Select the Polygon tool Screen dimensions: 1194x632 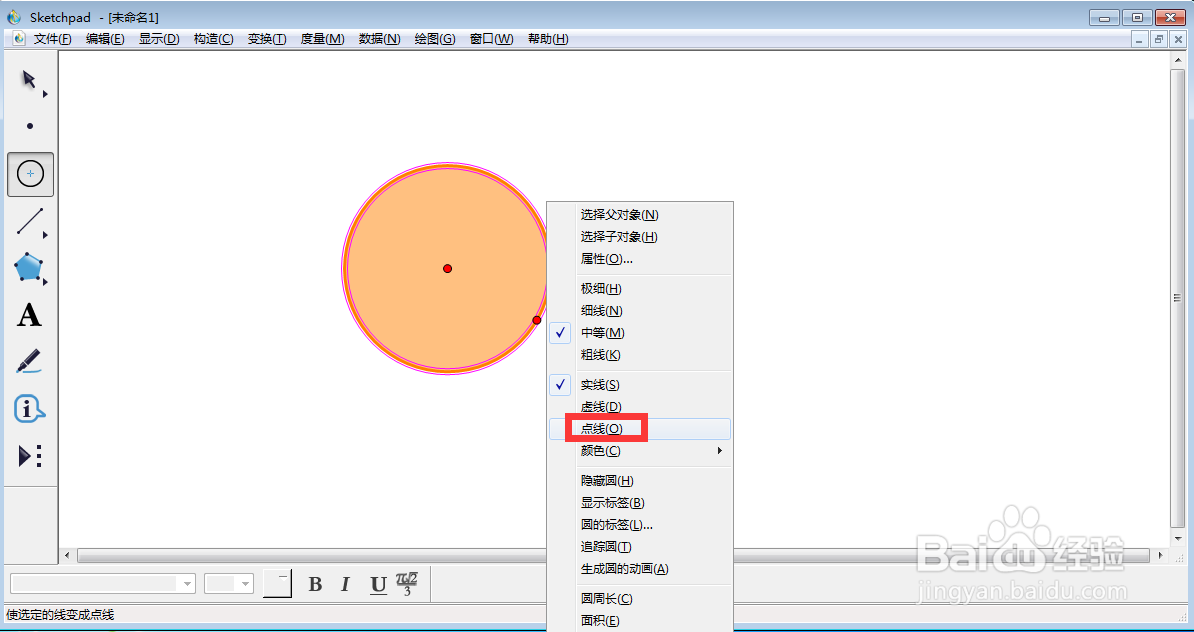click(28, 268)
